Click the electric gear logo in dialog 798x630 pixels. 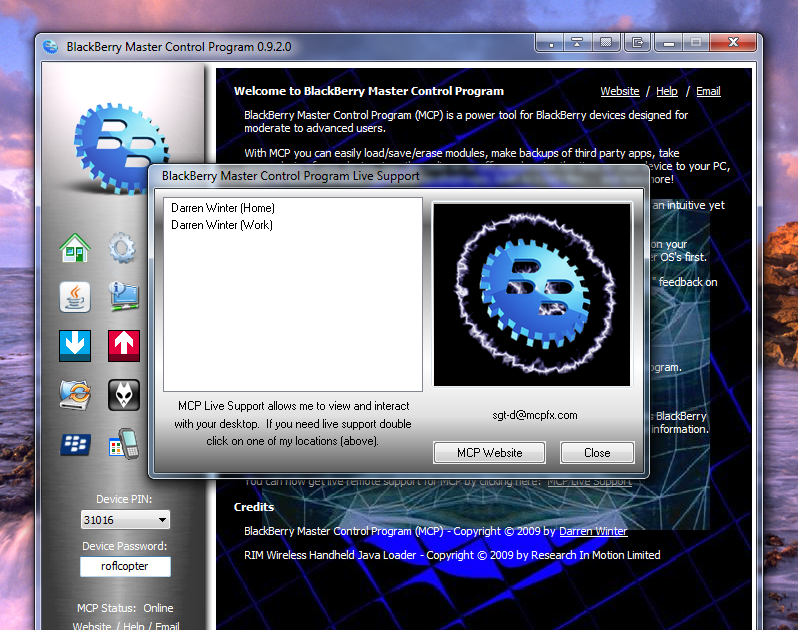532,295
